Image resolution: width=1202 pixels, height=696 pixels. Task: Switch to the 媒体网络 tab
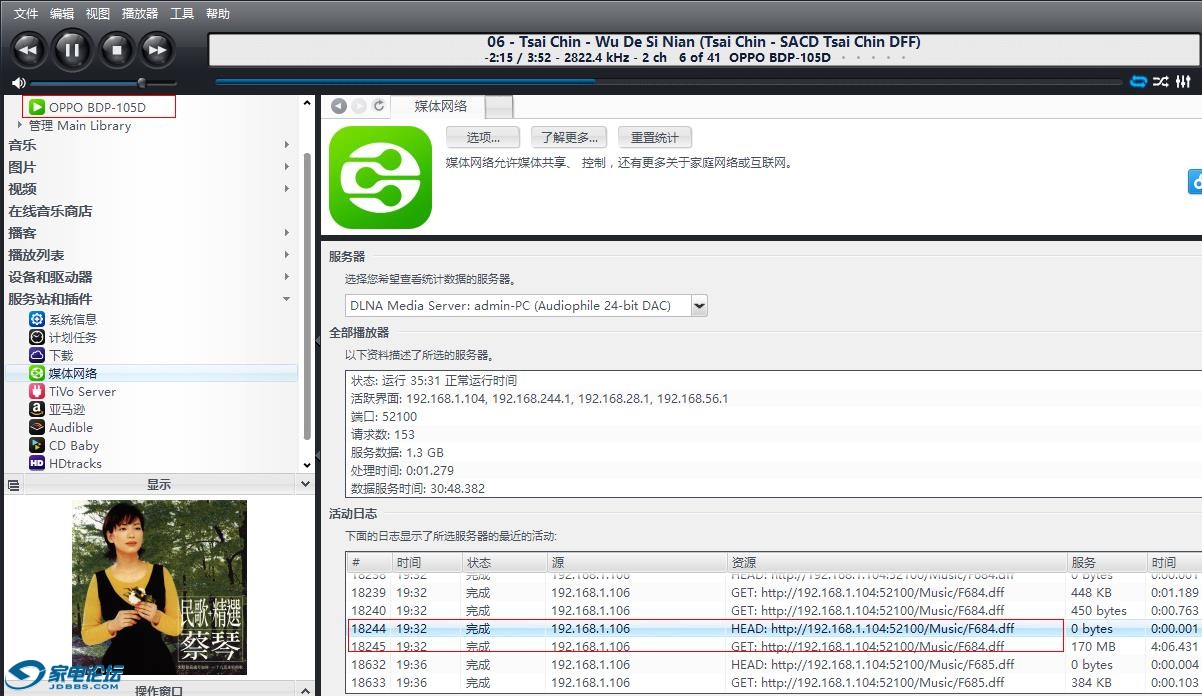pyautogui.click(x=440, y=106)
